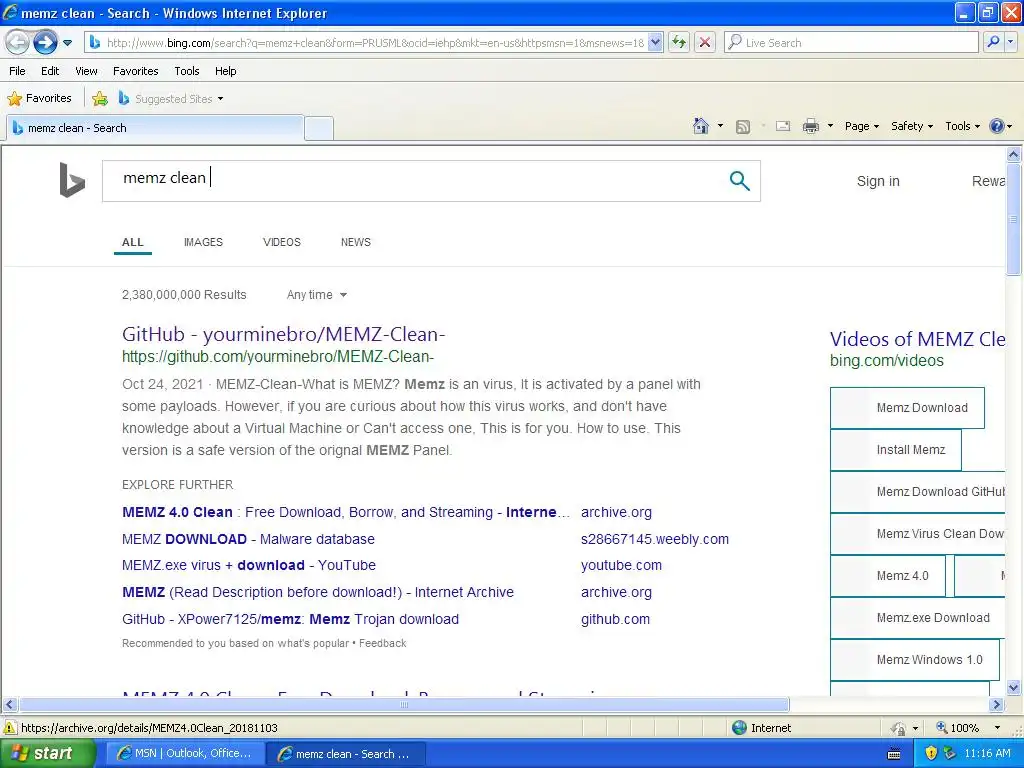Click the on-screen keyboard tray icon
Image resolution: width=1024 pixels, height=768 pixels.
pyautogui.click(x=895, y=754)
